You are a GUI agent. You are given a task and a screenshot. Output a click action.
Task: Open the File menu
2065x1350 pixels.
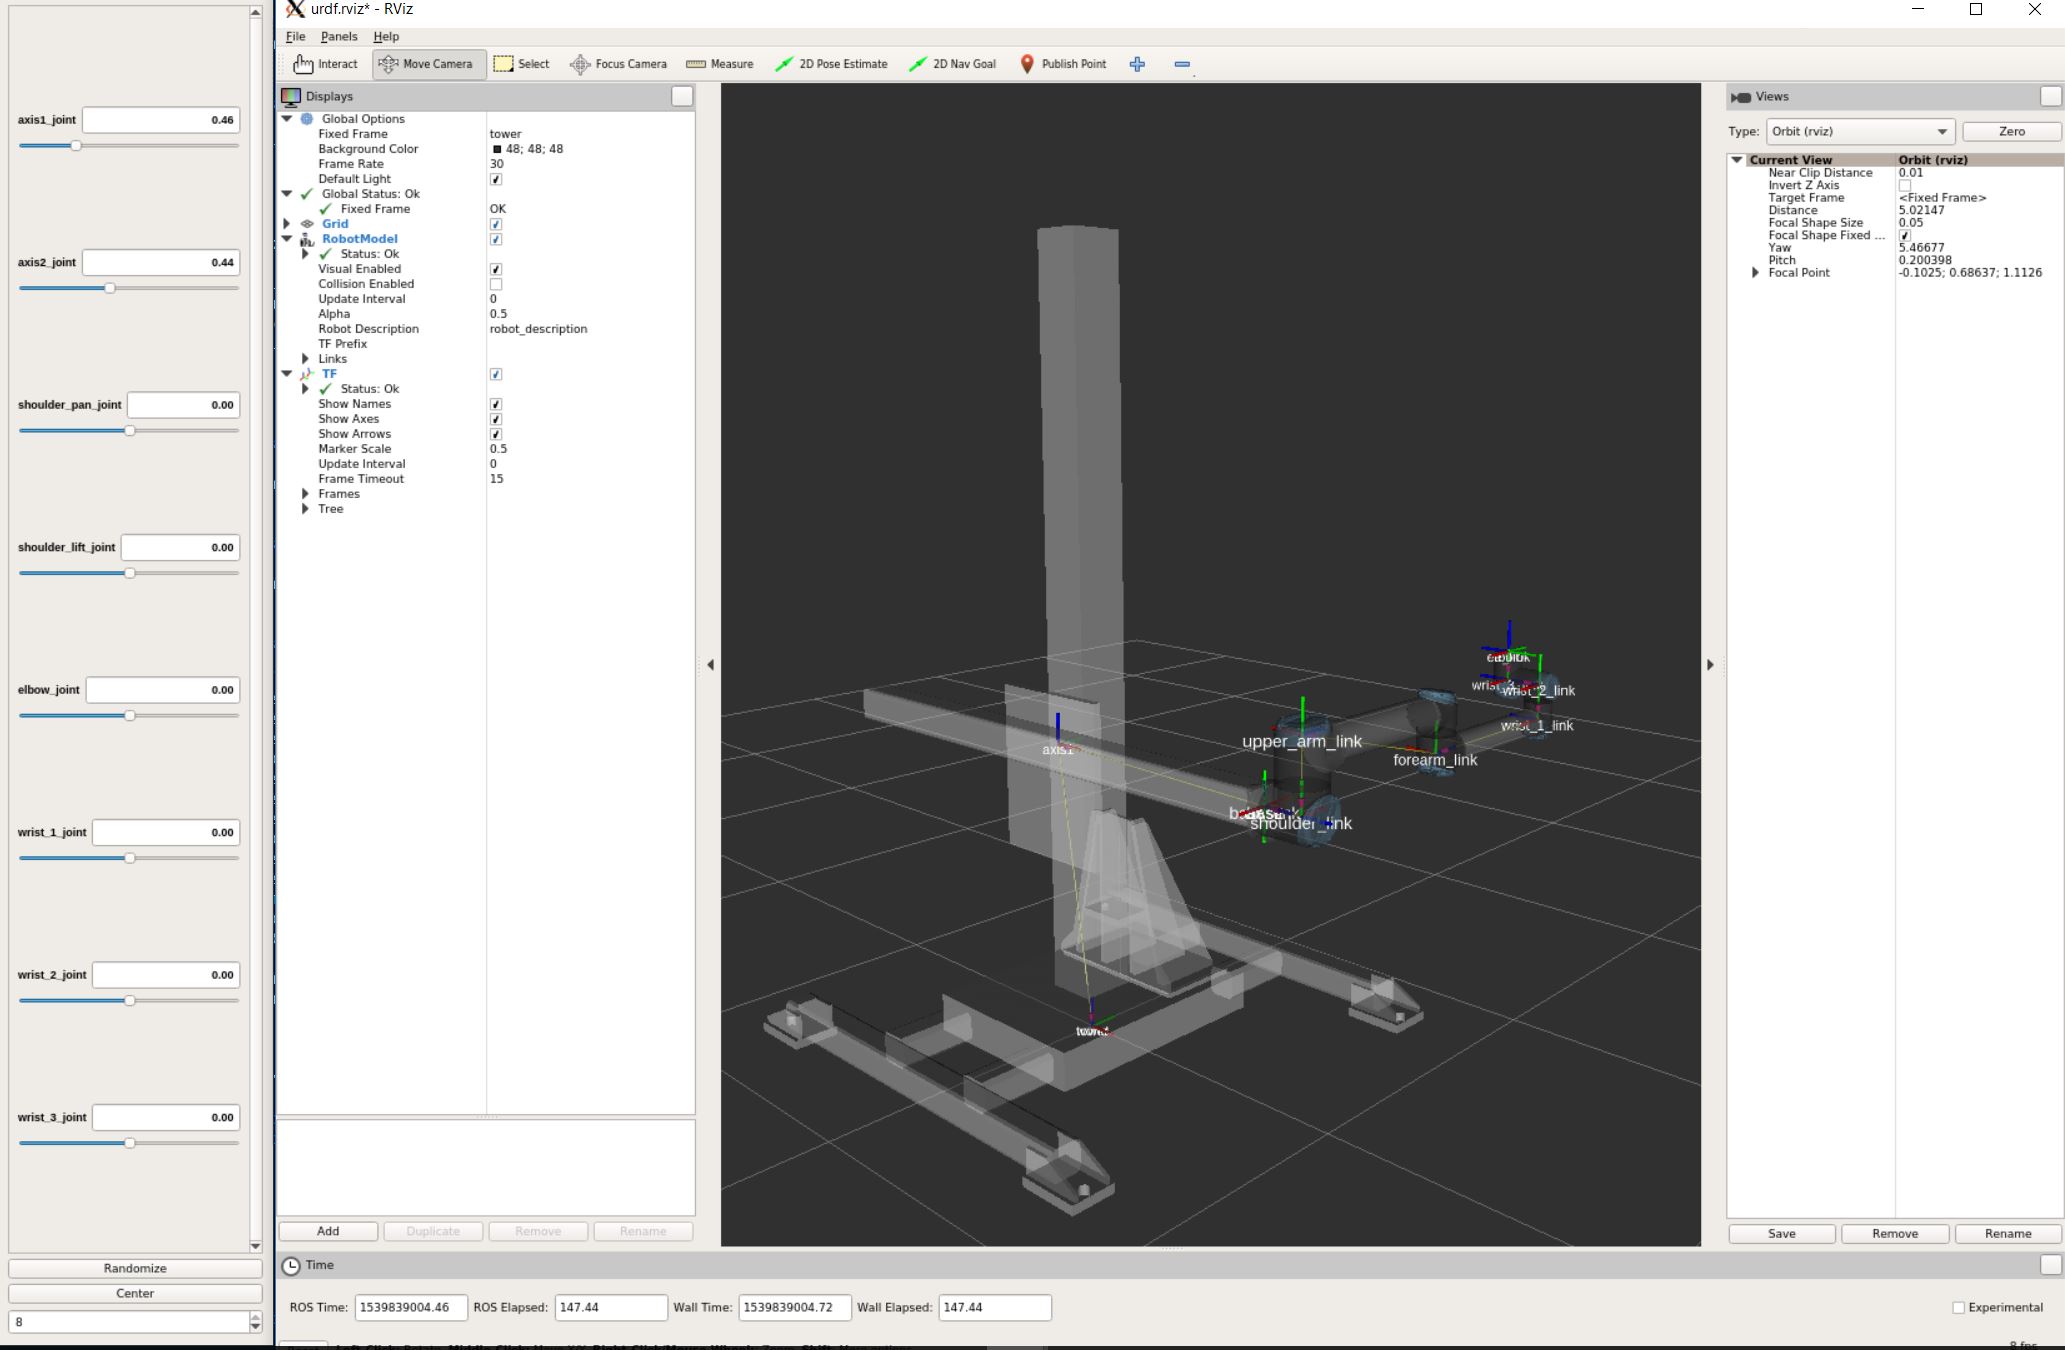click(295, 36)
